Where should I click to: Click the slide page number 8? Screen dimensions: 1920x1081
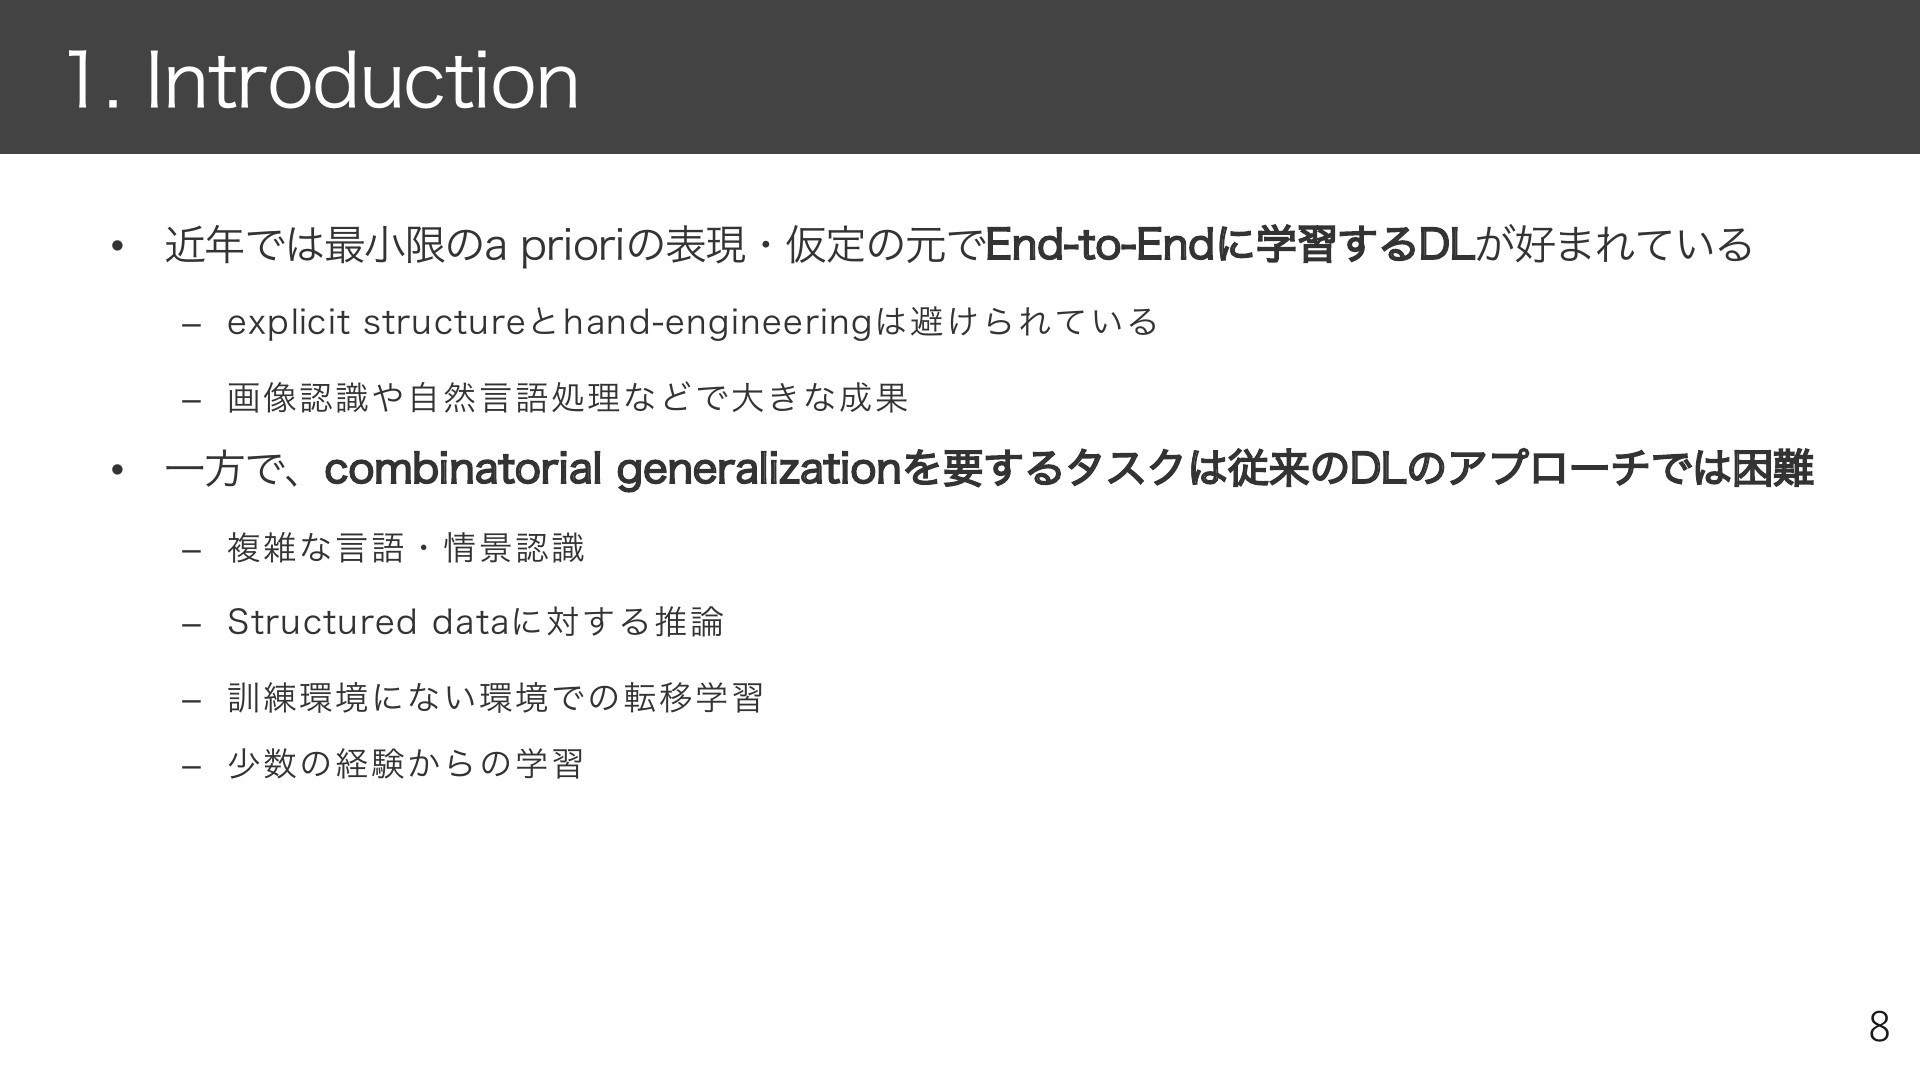click(x=1879, y=1028)
